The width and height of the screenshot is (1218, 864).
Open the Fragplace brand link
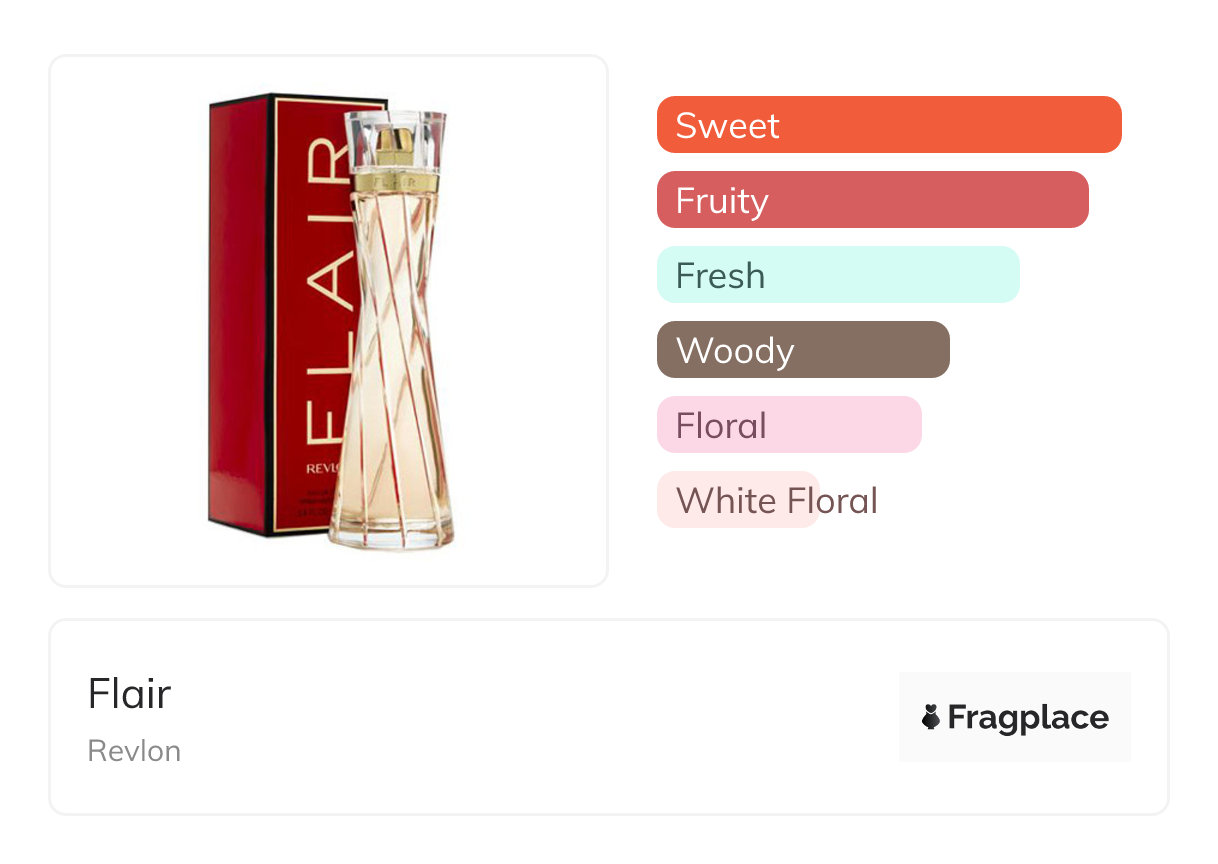pos(1015,717)
